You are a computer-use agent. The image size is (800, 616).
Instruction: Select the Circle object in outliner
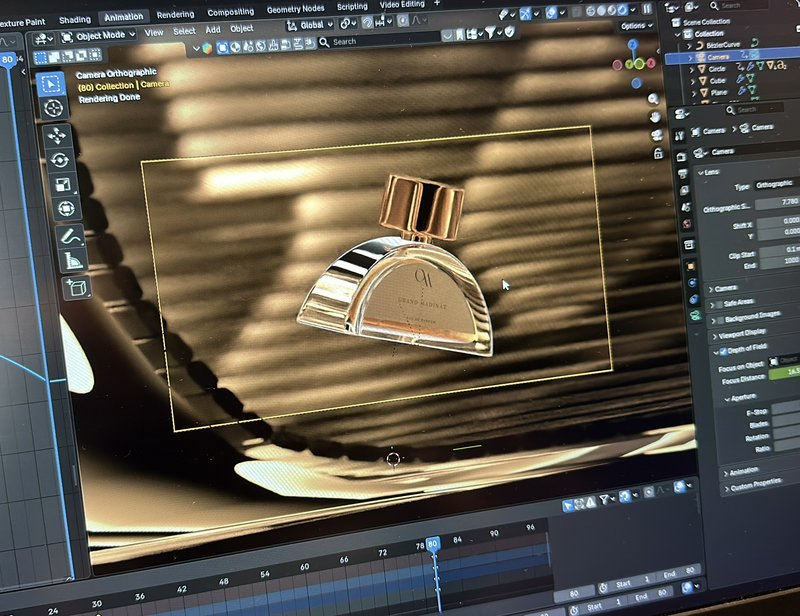click(716, 69)
